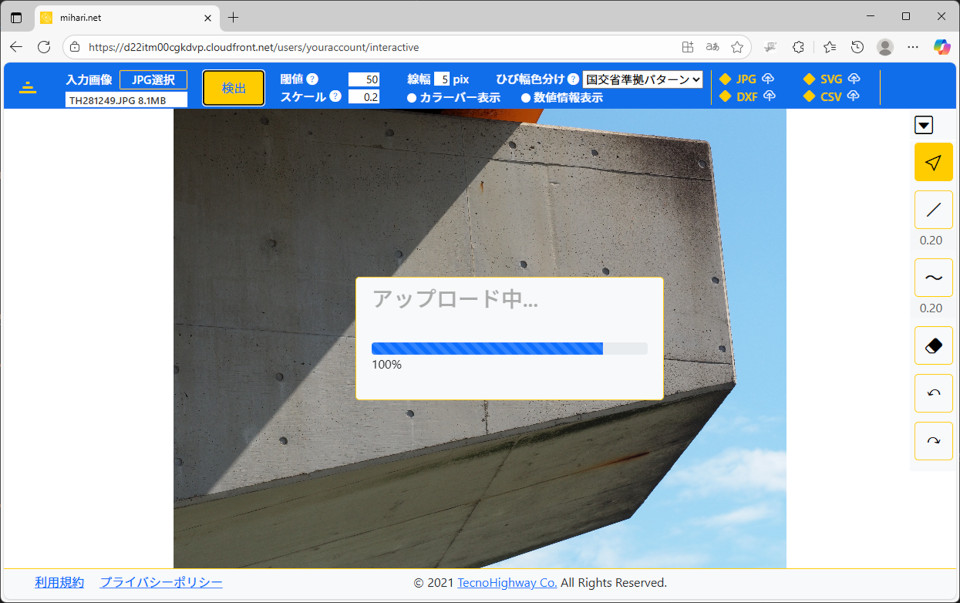Click the undo arrow in side toolbar
Screen dimensions: 960x603
click(x=933, y=393)
